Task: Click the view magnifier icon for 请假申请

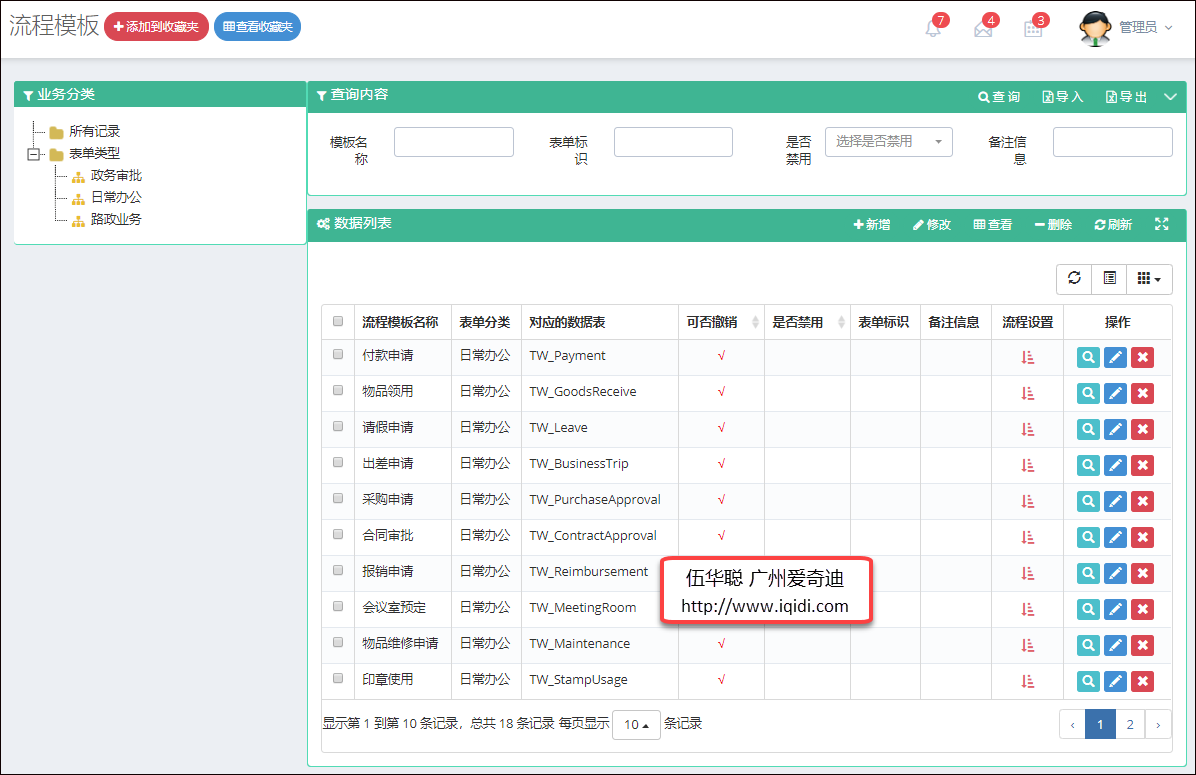Action: coord(1088,429)
